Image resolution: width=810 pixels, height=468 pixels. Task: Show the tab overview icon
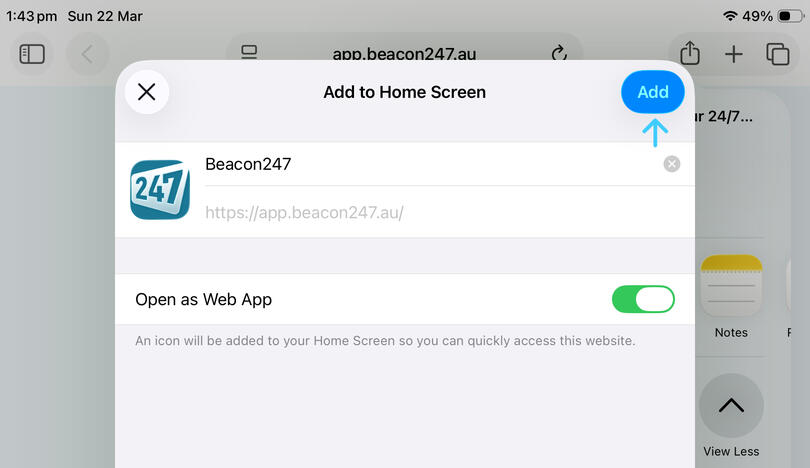tap(777, 54)
